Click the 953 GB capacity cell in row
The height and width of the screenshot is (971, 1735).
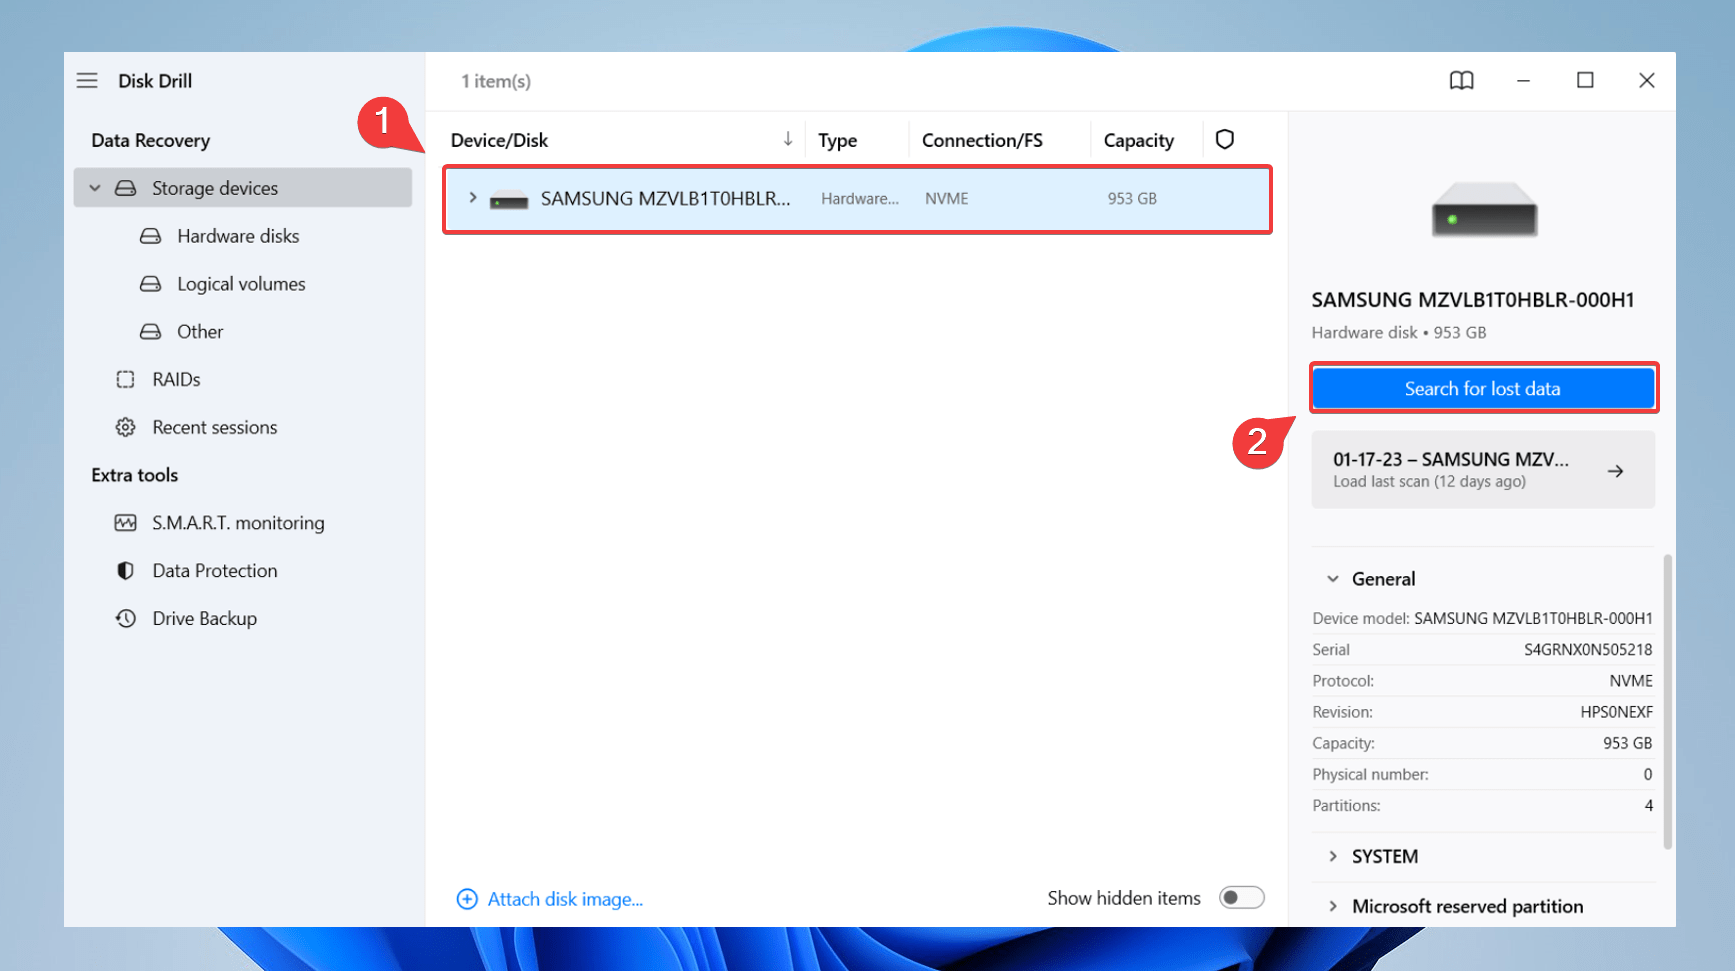point(1132,198)
